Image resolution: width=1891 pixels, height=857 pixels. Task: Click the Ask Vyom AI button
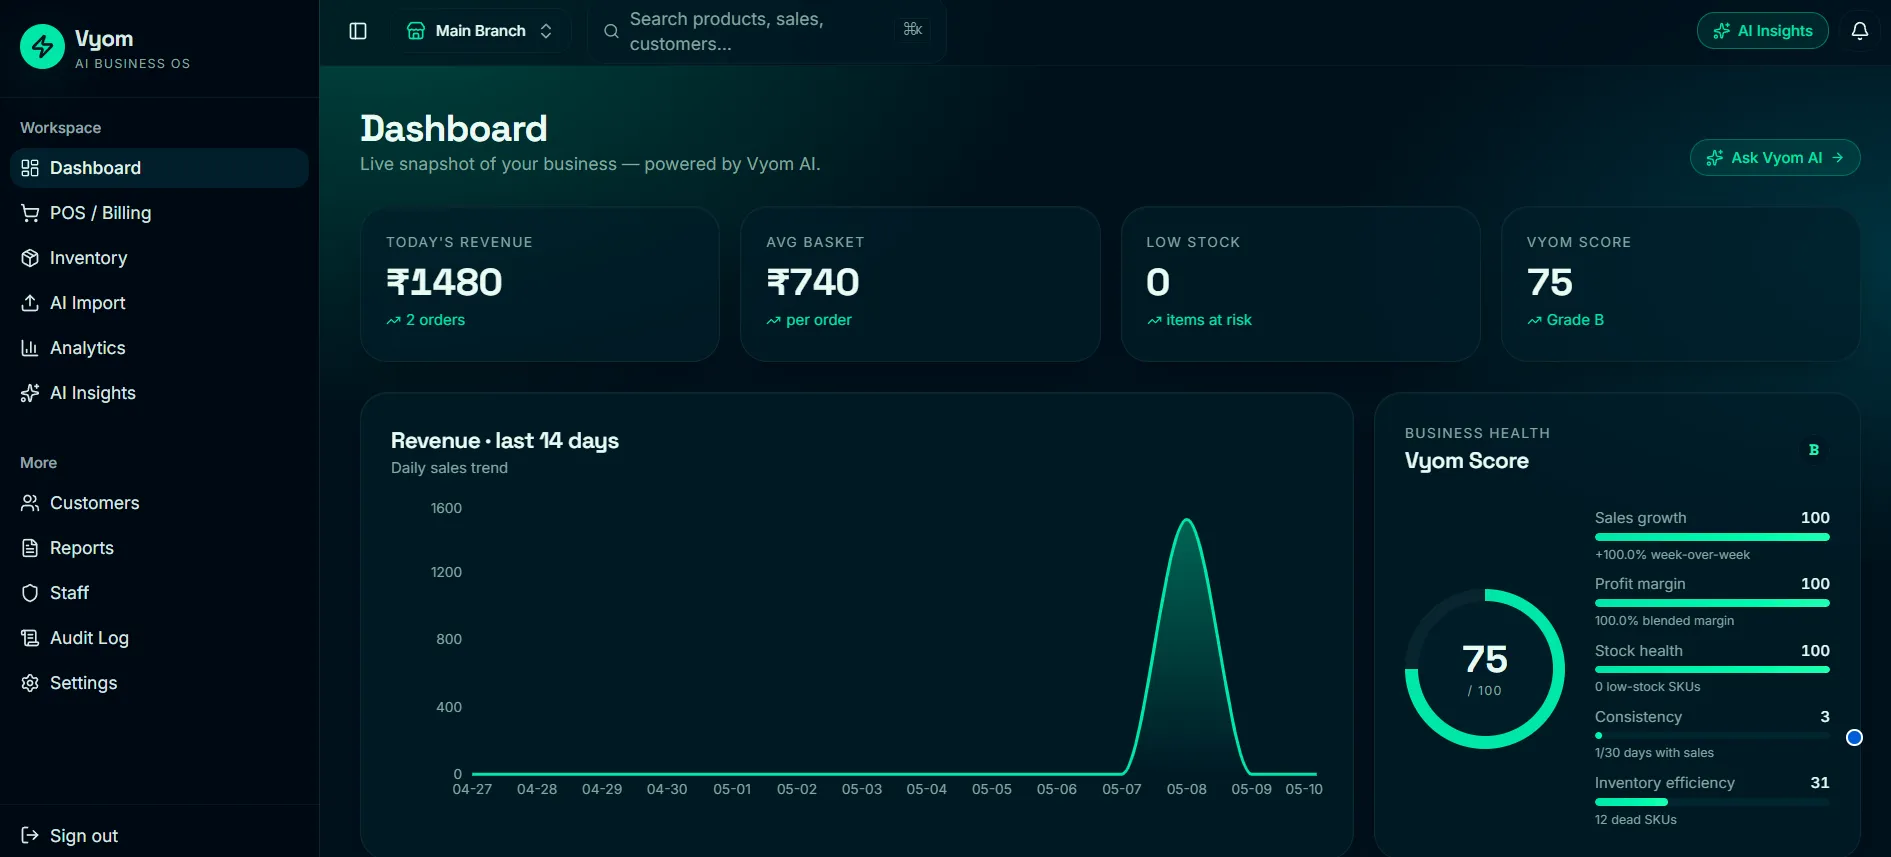click(x=1775, y=158)
